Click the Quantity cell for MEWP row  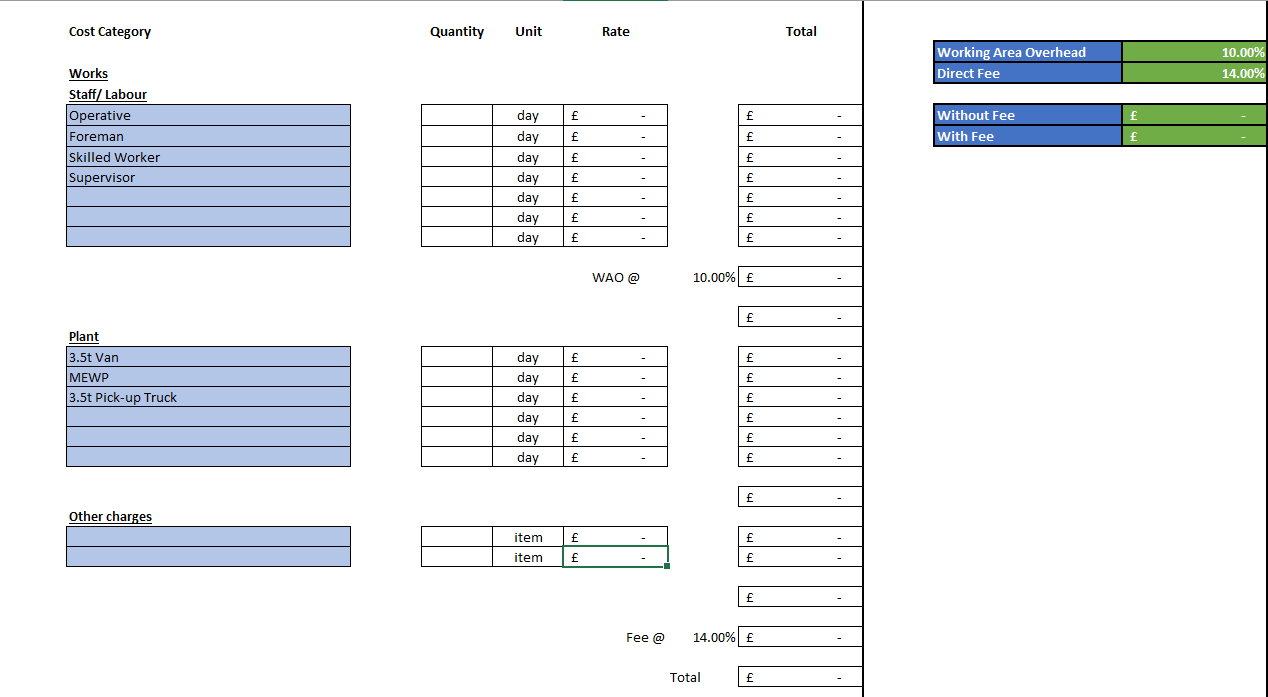[x=456, y=377]
